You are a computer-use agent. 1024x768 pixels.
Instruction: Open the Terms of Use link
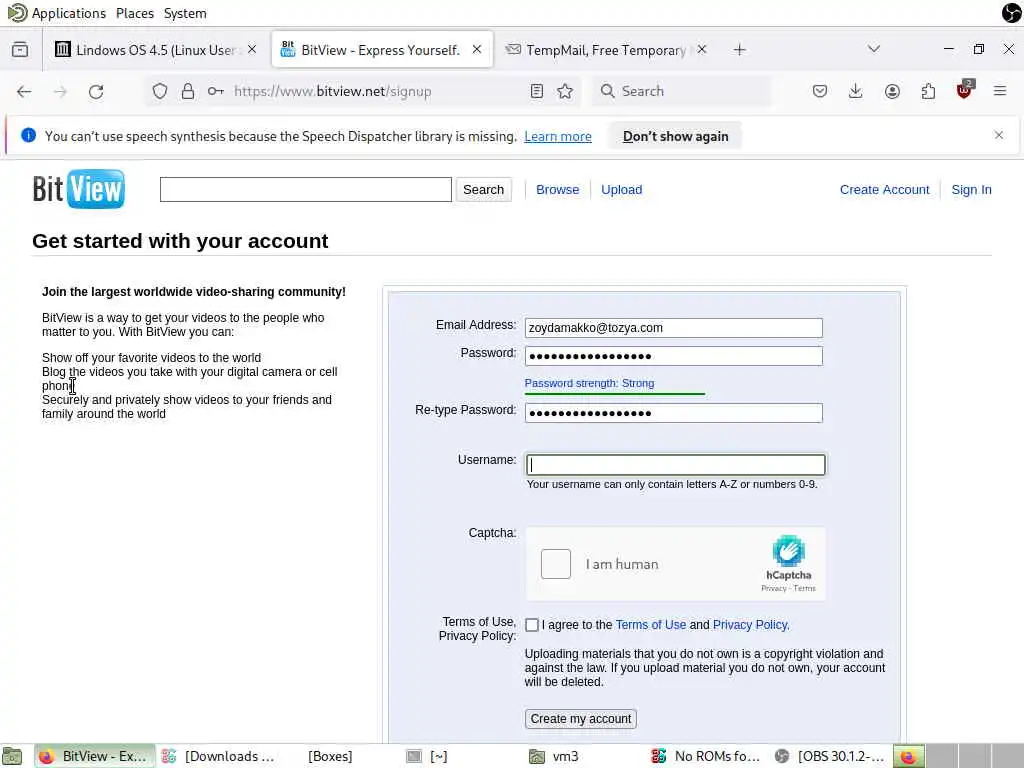click(650, 625)
